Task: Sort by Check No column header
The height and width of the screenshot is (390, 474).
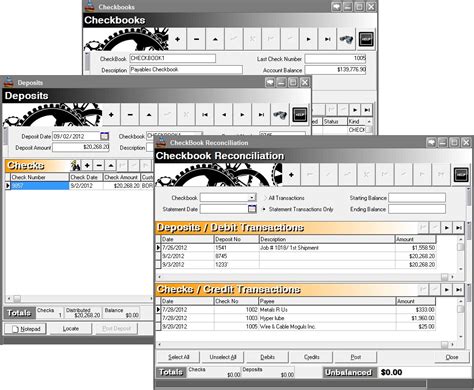Action: click(x=237, y=301)
